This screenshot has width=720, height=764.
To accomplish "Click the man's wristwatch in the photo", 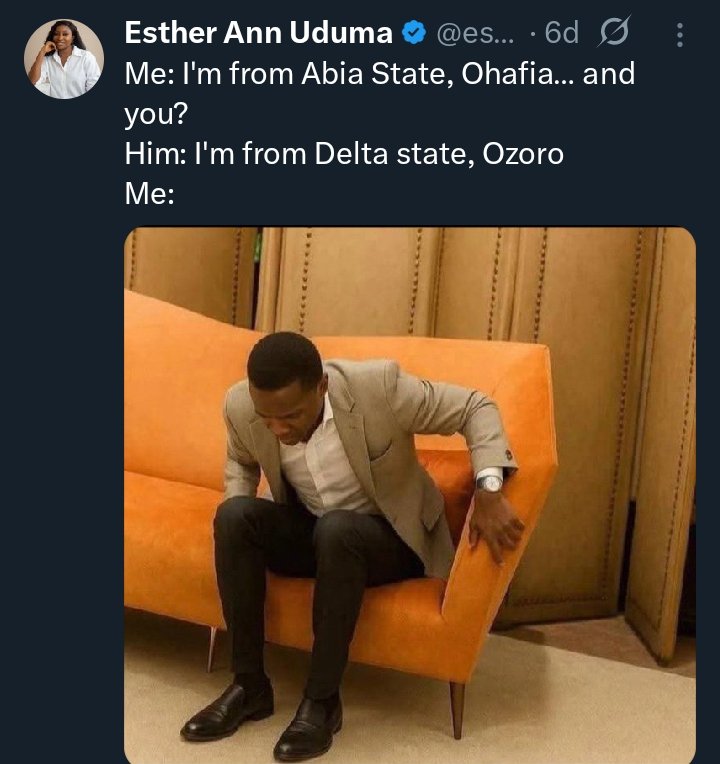I will click(490, 482).
